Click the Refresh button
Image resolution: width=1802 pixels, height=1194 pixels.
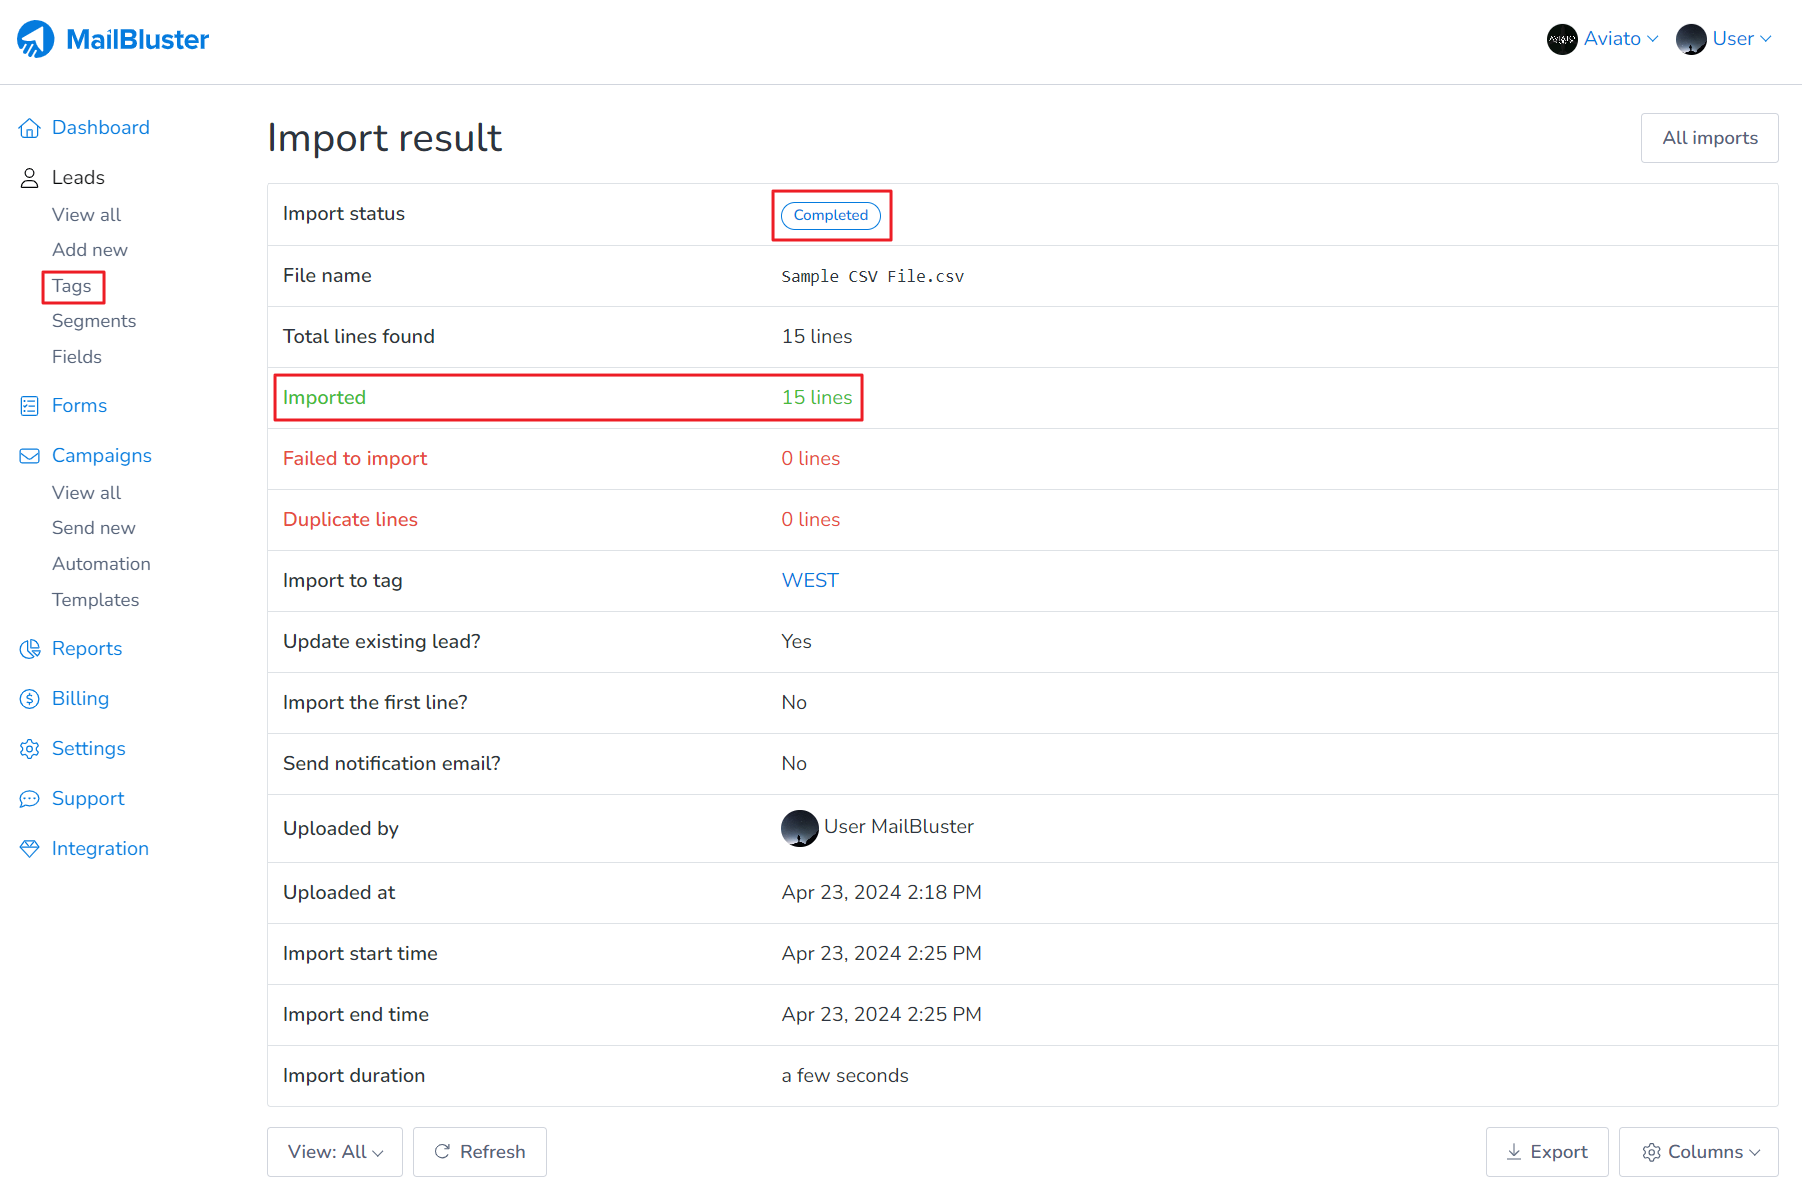[x=480, y=1152]
